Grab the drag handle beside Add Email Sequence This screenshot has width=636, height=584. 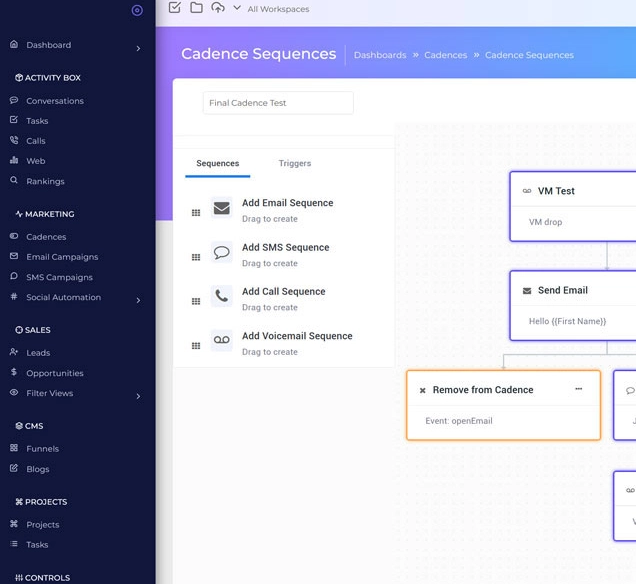pos(196,213)
